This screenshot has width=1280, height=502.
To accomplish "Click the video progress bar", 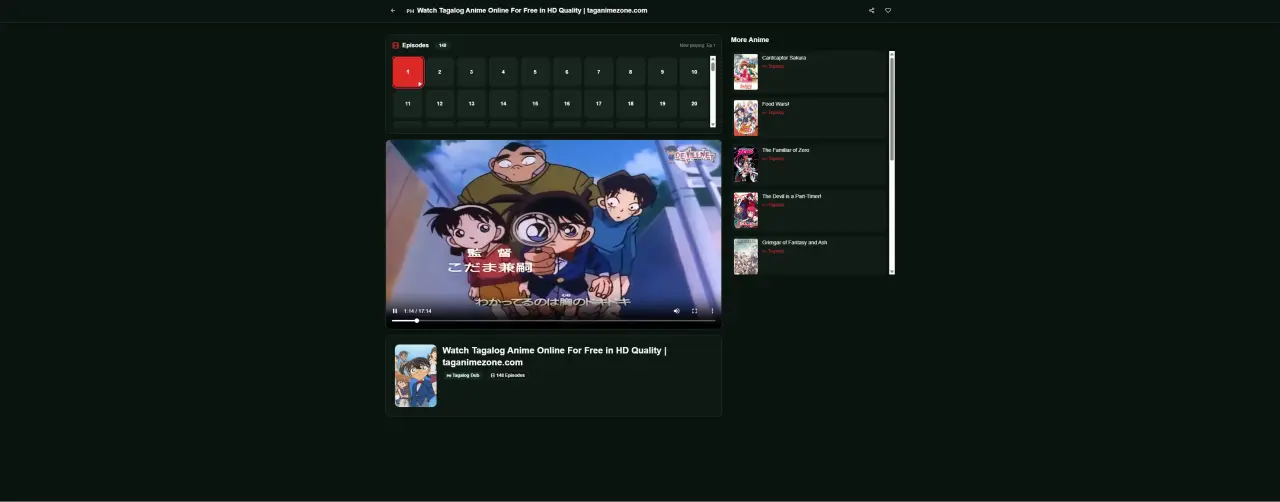I will tap(553, 321).
